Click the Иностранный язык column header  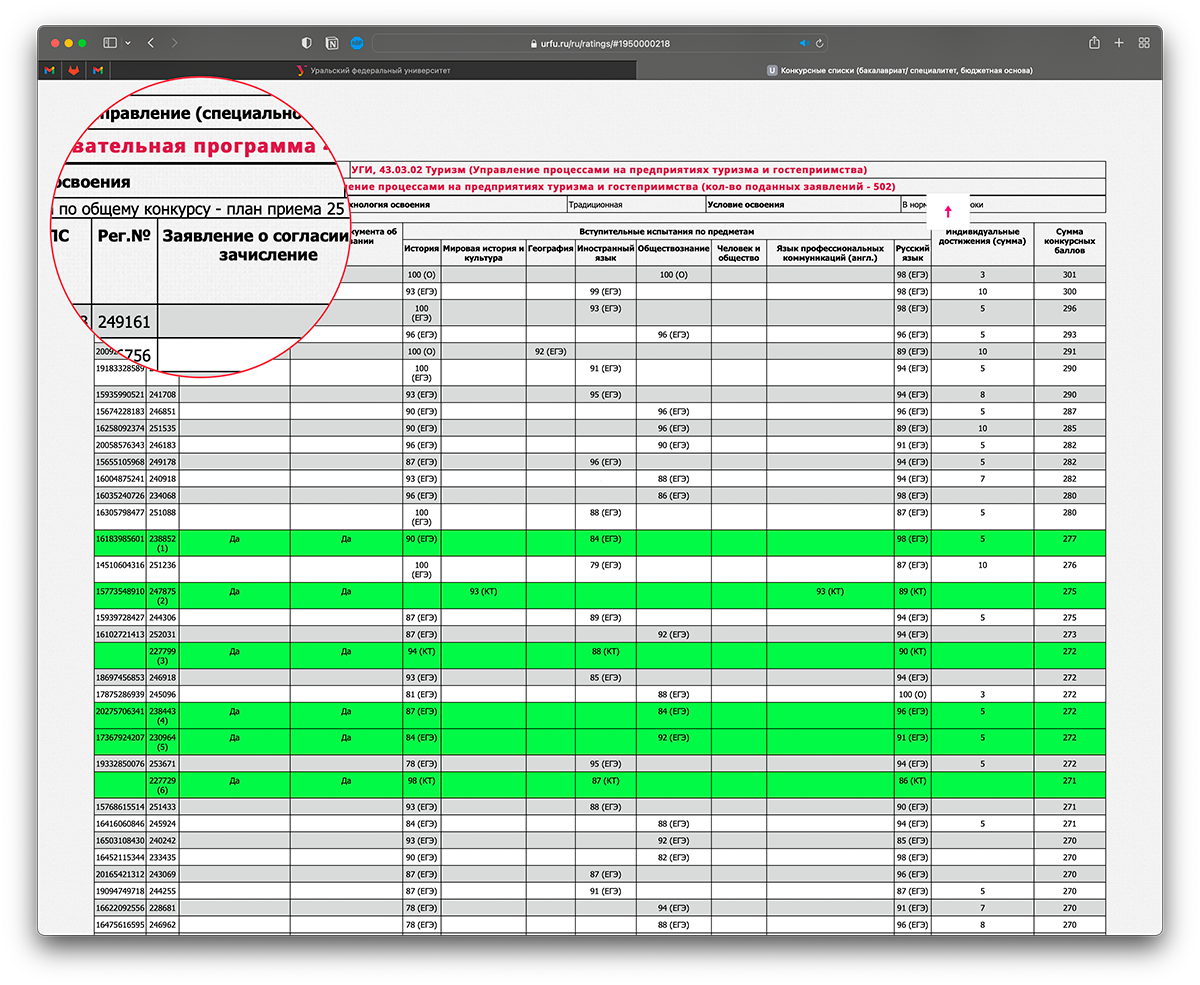(605, 252)
